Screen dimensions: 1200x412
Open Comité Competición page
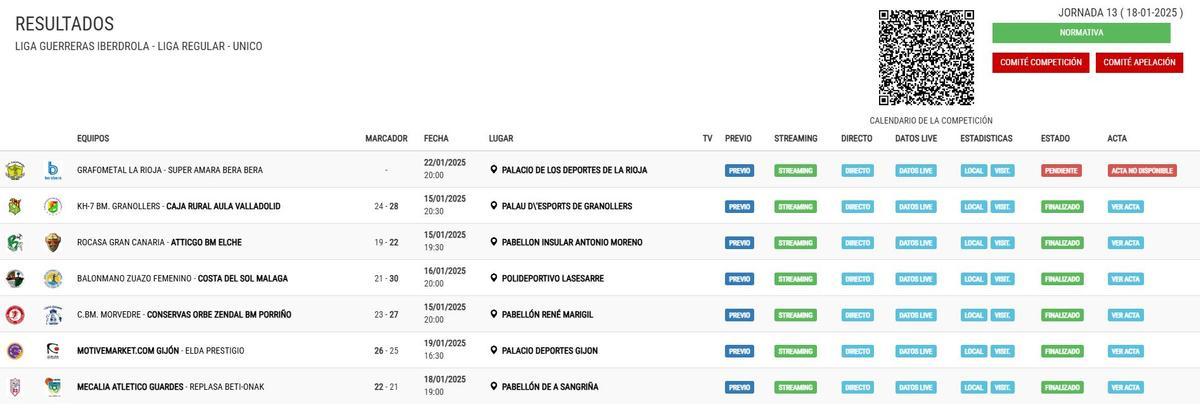(1040, 63)
